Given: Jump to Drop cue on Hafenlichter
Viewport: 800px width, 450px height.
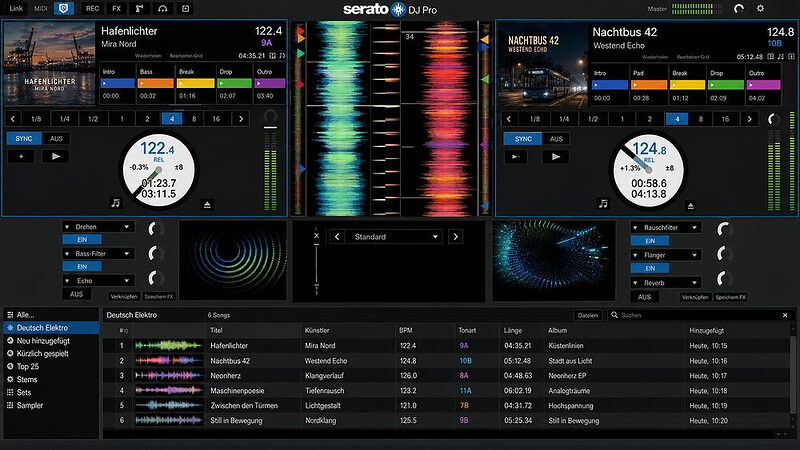Looking at the screenshot, I should coord(235,83).
